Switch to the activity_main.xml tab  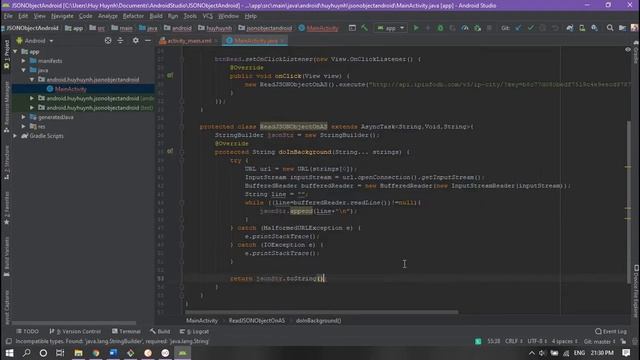tap(189, 41)
